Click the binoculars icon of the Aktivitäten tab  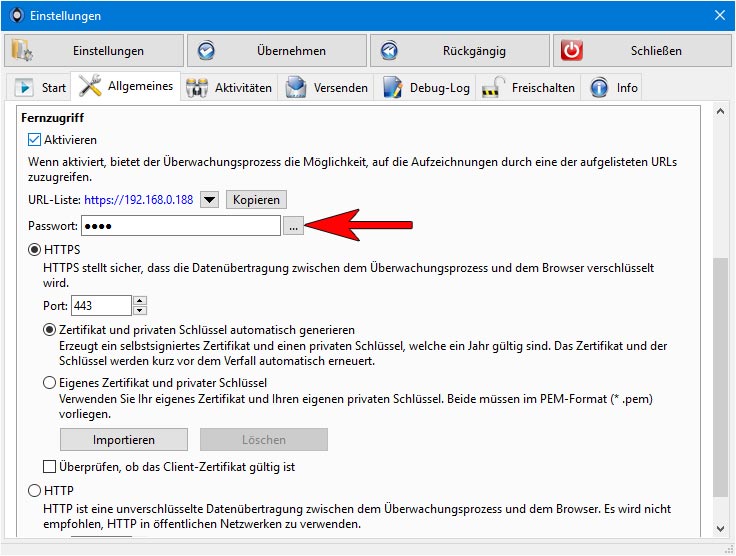(197, 88)
